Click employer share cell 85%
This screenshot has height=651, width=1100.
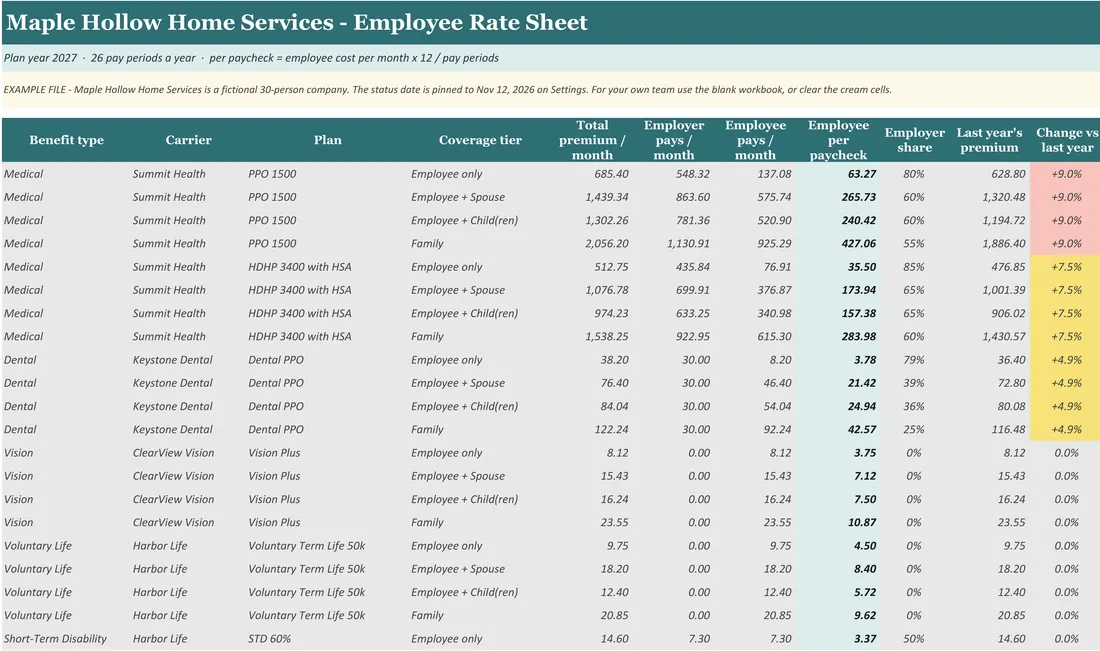(x=913, y=267)
